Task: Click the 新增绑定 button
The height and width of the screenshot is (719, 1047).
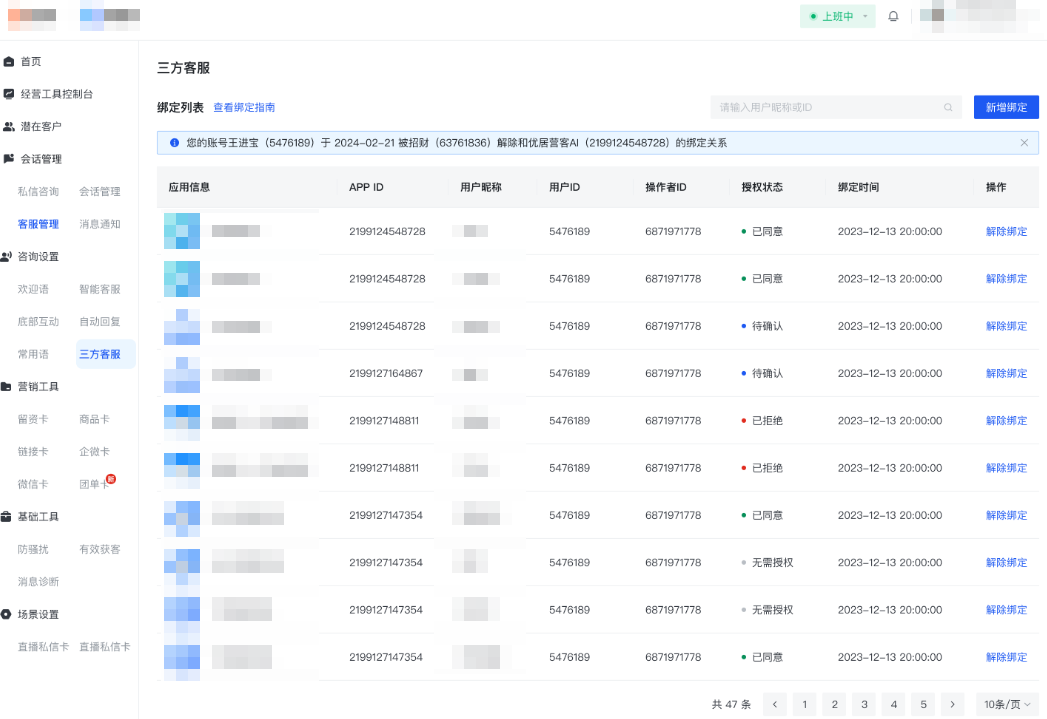Action: 1006,107
